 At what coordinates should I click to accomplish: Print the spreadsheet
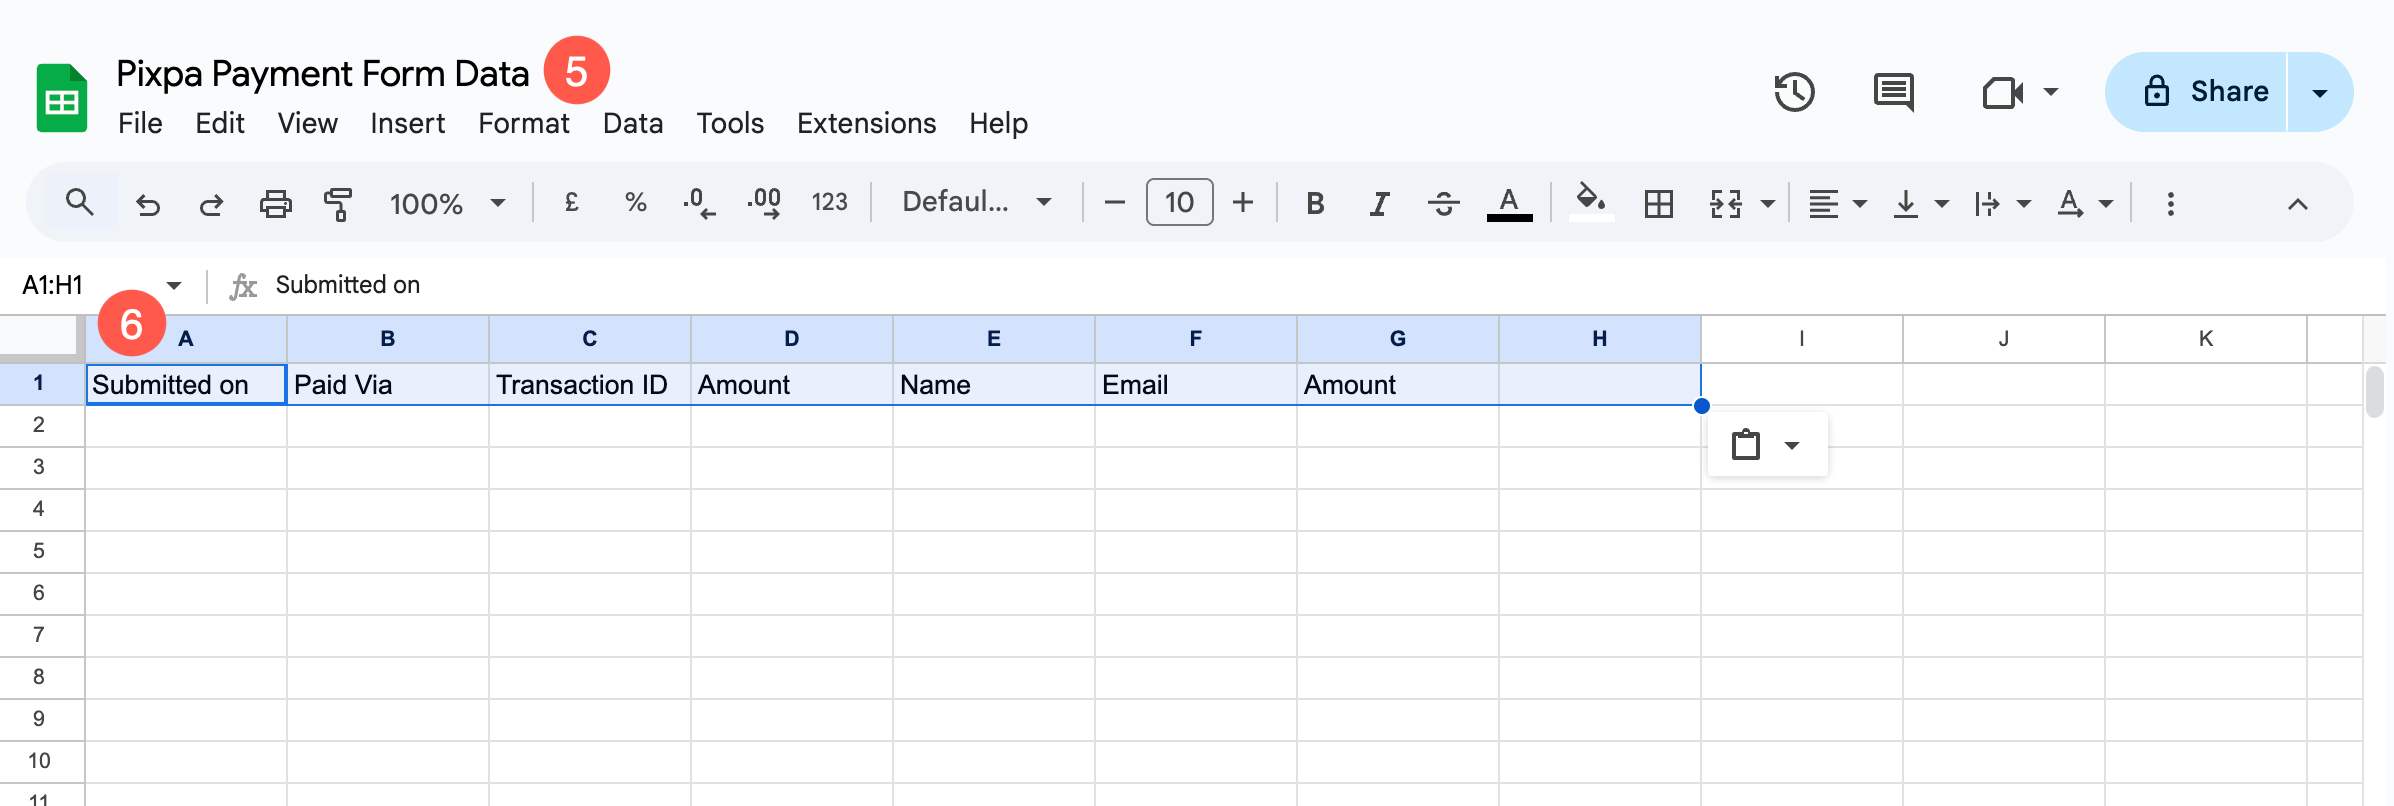(x=276, y=204)
